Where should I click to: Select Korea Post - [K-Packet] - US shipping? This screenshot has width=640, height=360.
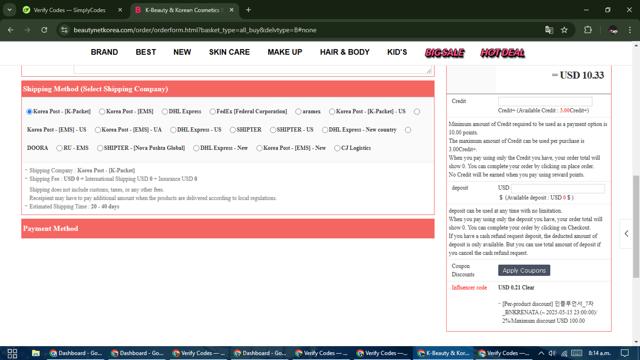(x=332, y=111)
